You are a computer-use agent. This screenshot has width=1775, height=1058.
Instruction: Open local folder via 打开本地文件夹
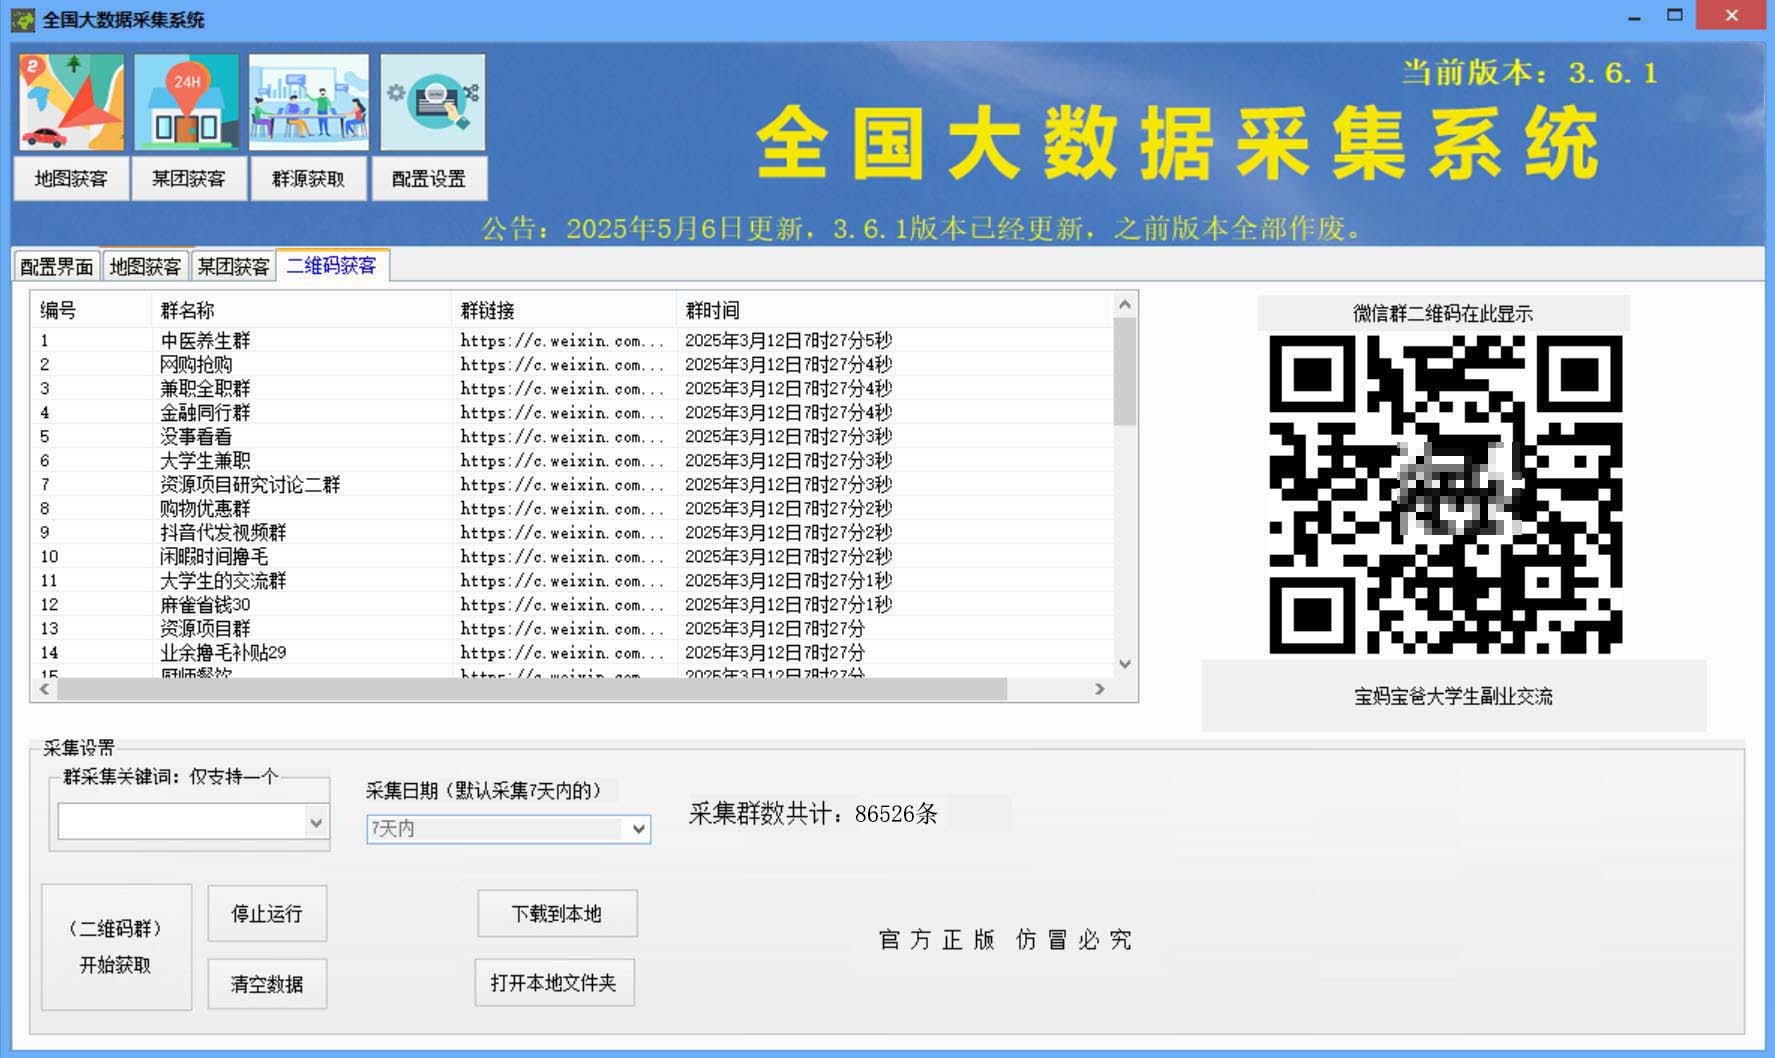pos(554,983)
